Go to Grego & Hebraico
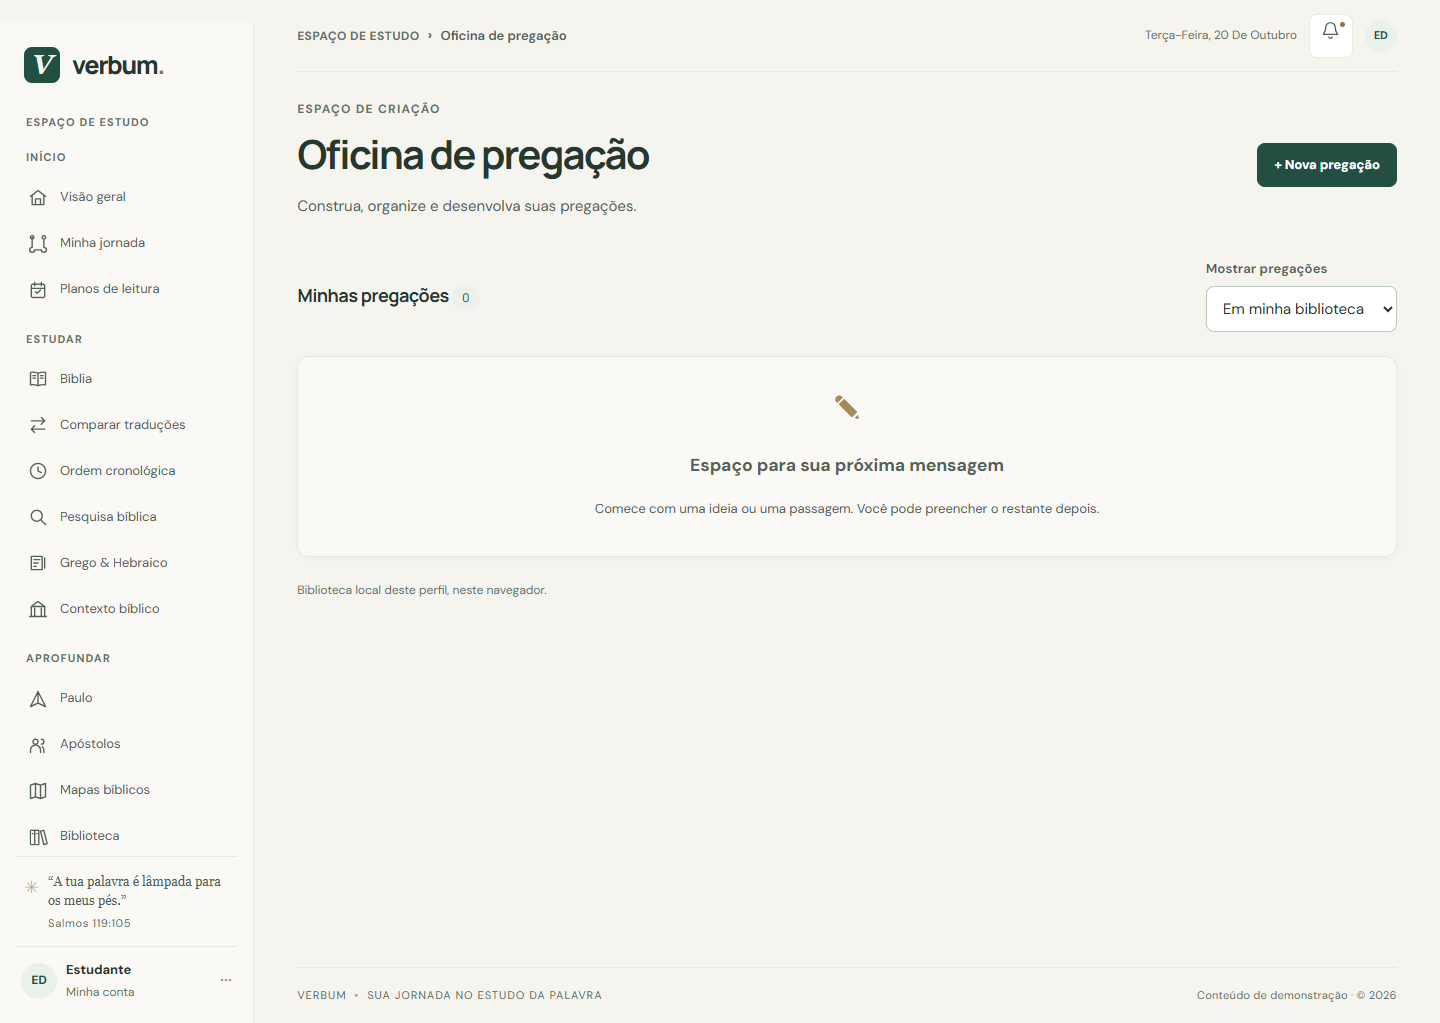The height and width of the screenshot is (1023, 1440). (126, 563)
